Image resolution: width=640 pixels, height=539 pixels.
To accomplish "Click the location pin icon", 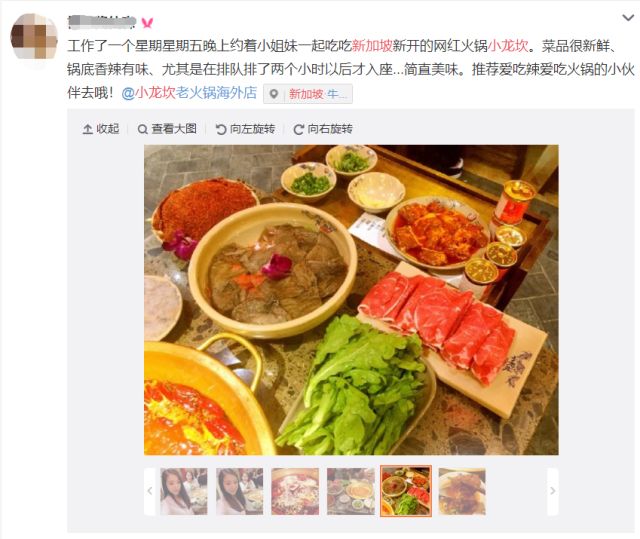I will tap(273, 94).
